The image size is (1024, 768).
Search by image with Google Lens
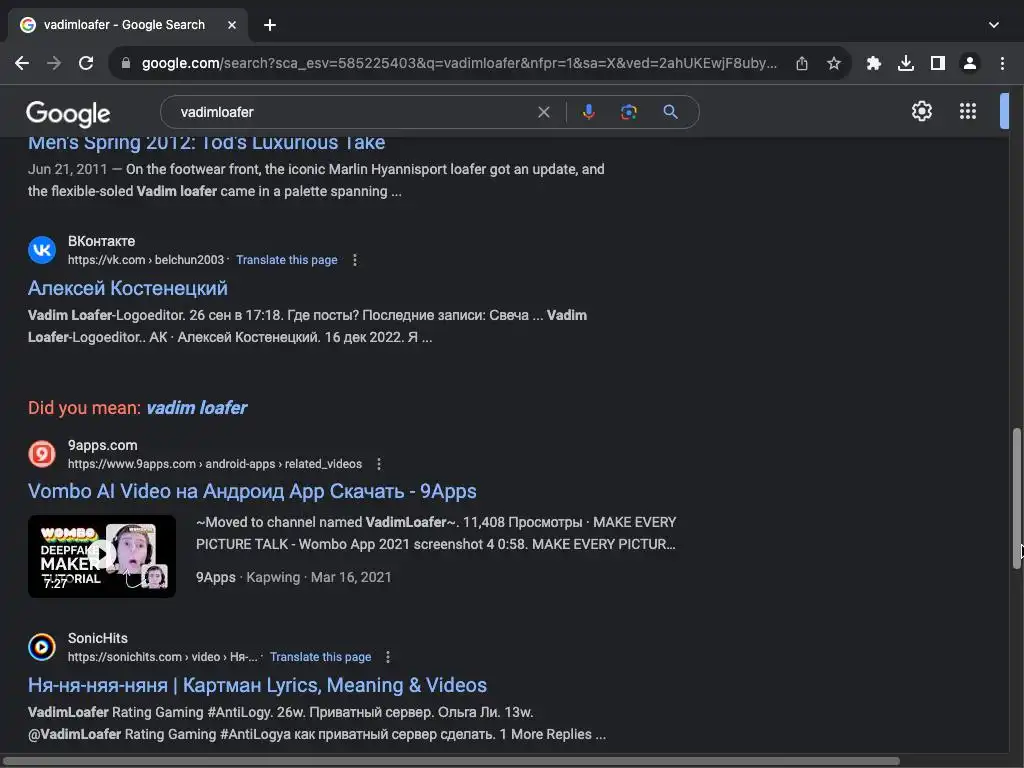point(628,112)
